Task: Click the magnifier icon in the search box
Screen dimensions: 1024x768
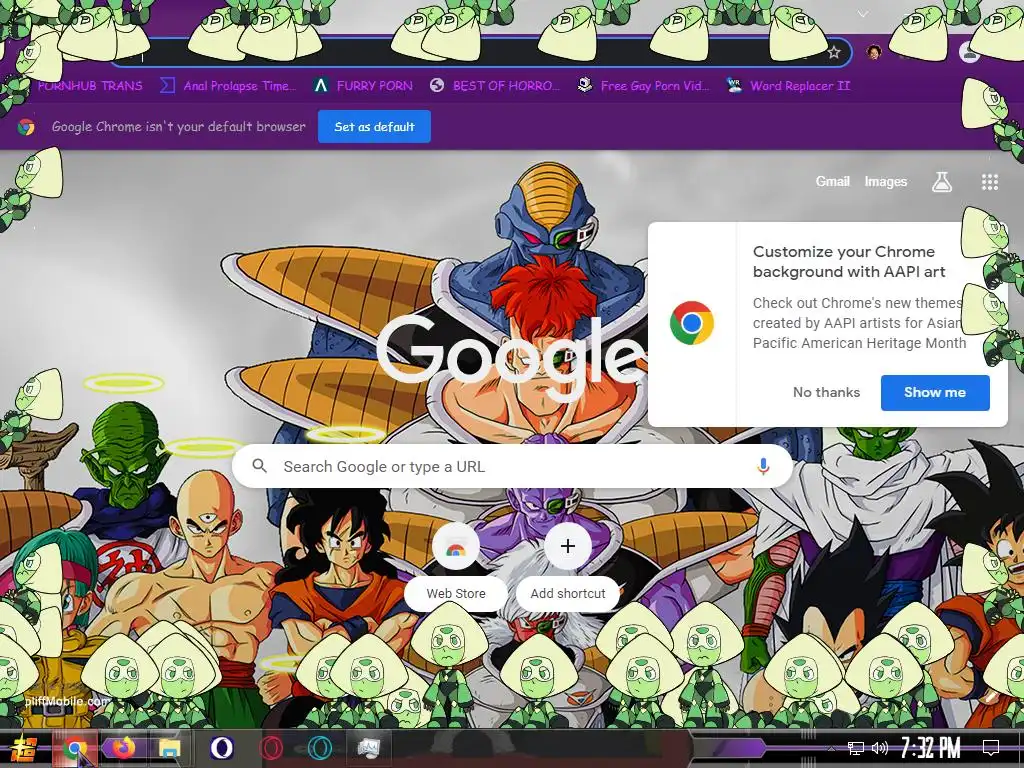Action: 259,466
